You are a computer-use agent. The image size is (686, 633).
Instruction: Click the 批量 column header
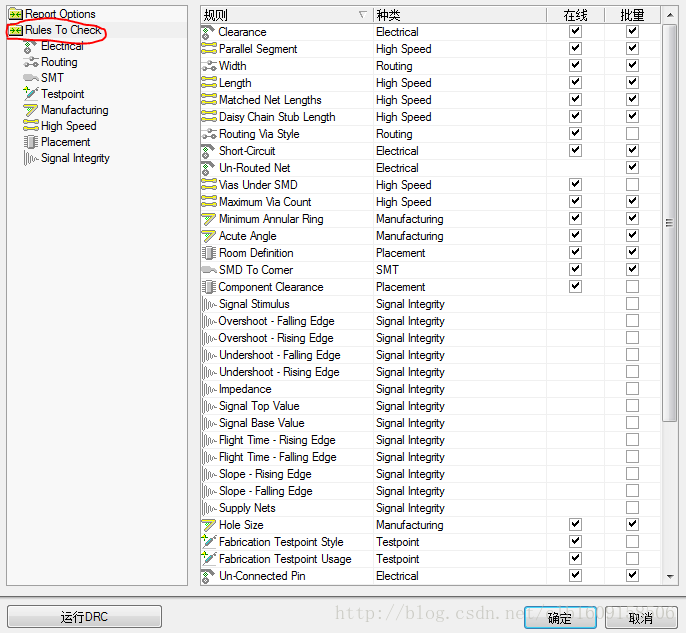click(632, 15)
